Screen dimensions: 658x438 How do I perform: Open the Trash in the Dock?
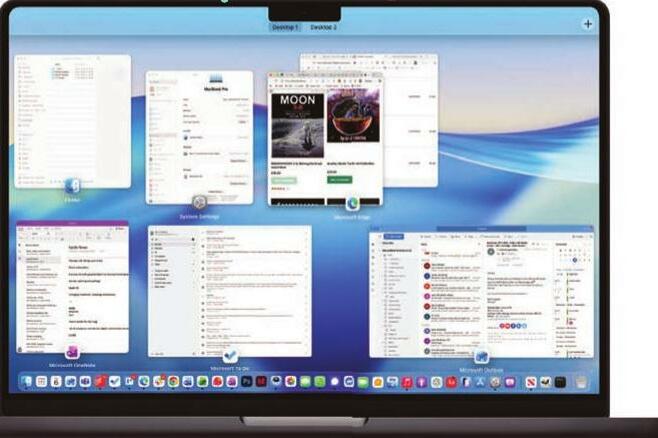[580, 382]
